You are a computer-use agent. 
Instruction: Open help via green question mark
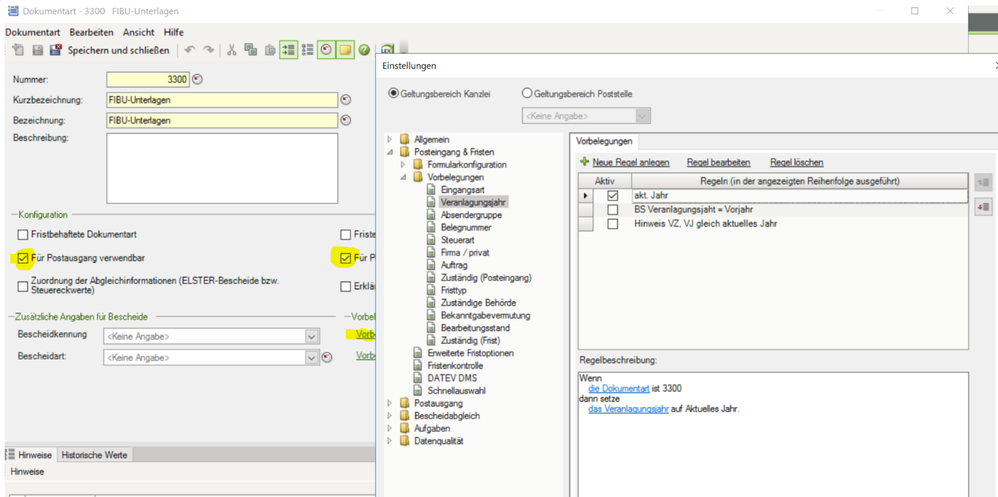point(364,50)
